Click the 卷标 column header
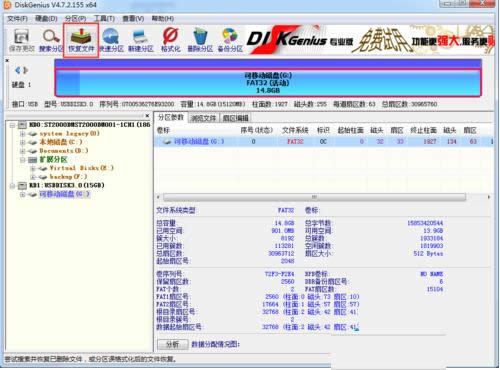 163,130
